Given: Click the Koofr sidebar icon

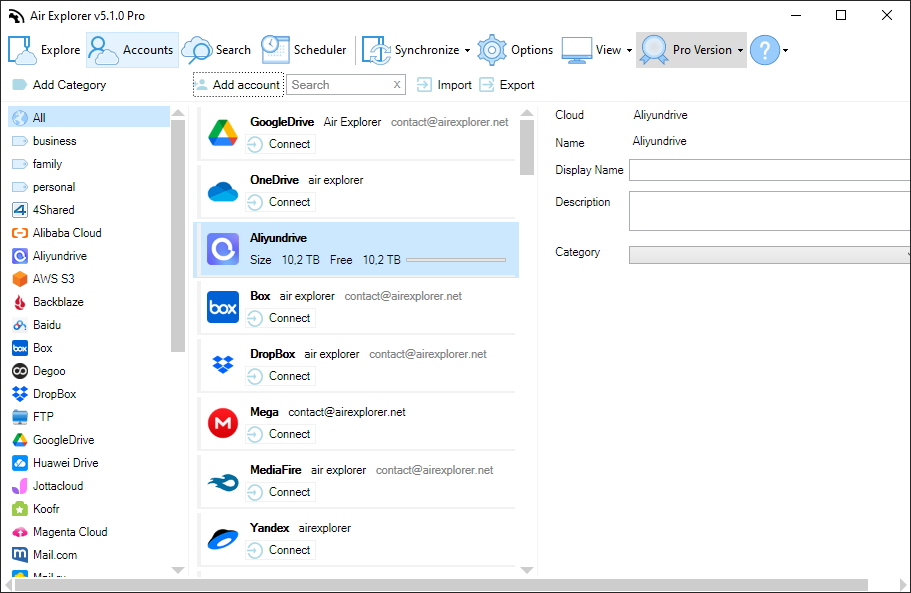Looking at the screenshot, I should click(x=20, y=509).
